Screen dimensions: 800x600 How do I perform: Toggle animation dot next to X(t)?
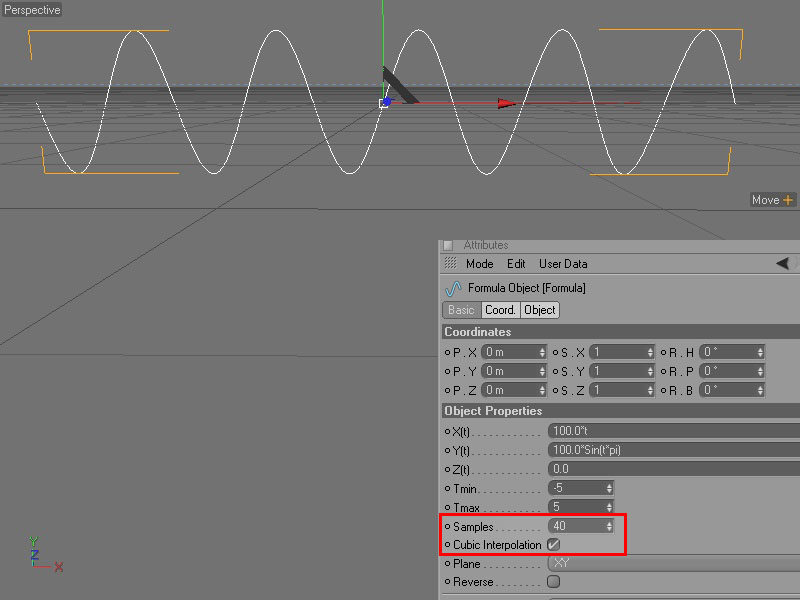click(447, 432)
